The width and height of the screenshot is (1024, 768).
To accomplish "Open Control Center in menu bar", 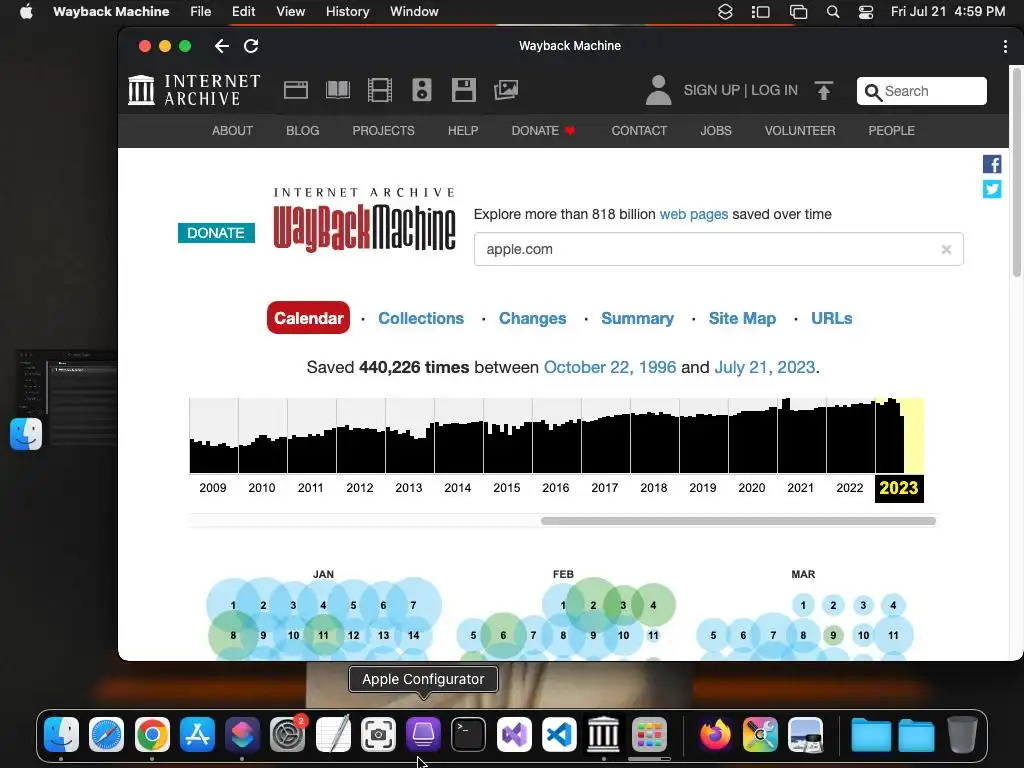I will pyautogui.click(x=866, y=12).
